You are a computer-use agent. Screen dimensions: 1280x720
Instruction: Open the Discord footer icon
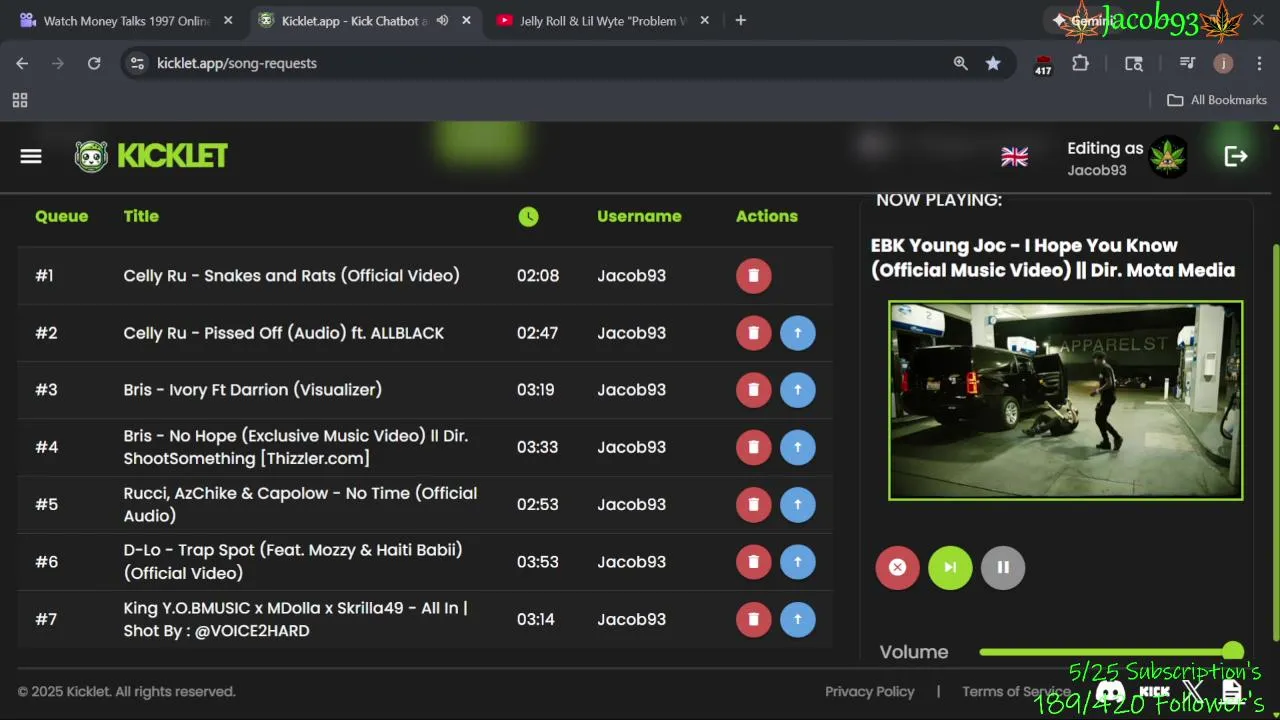point(1110,692)
